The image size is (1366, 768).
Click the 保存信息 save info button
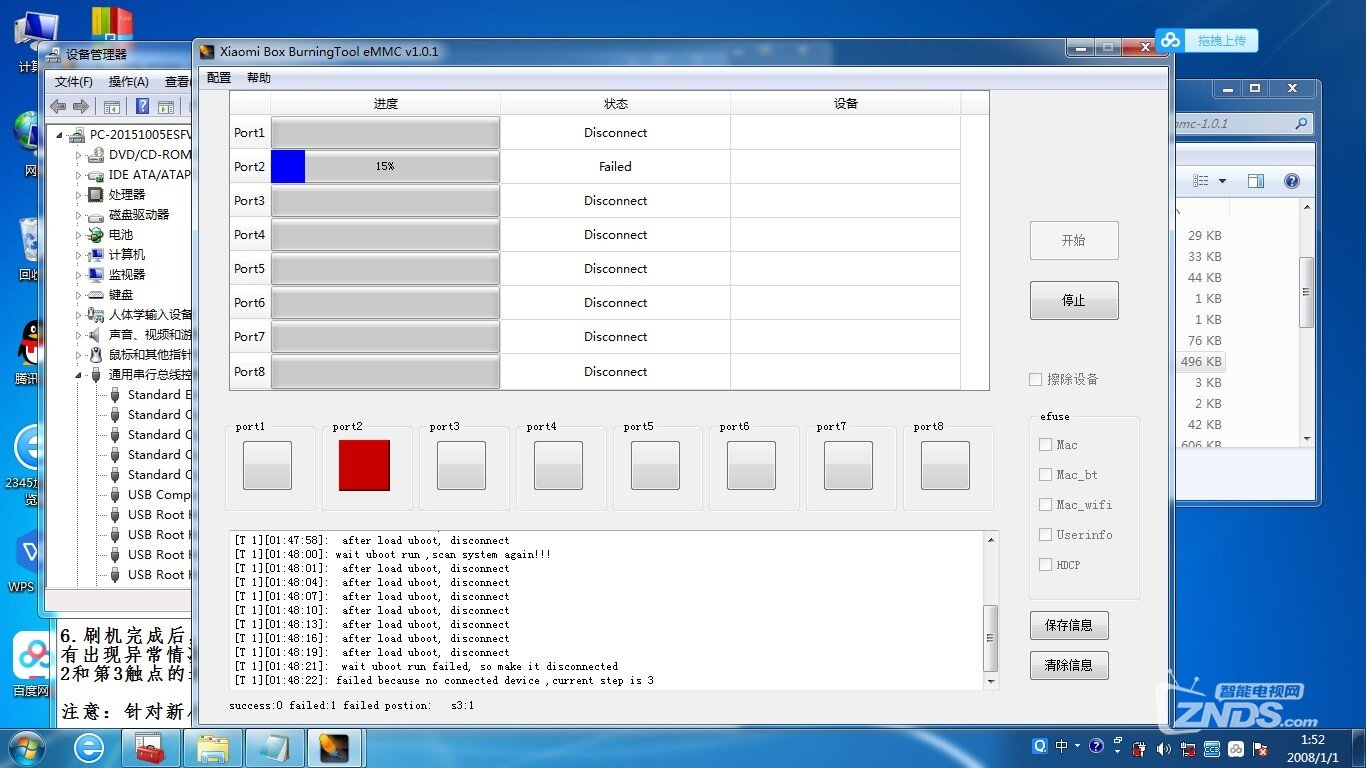coord(1069,625)
